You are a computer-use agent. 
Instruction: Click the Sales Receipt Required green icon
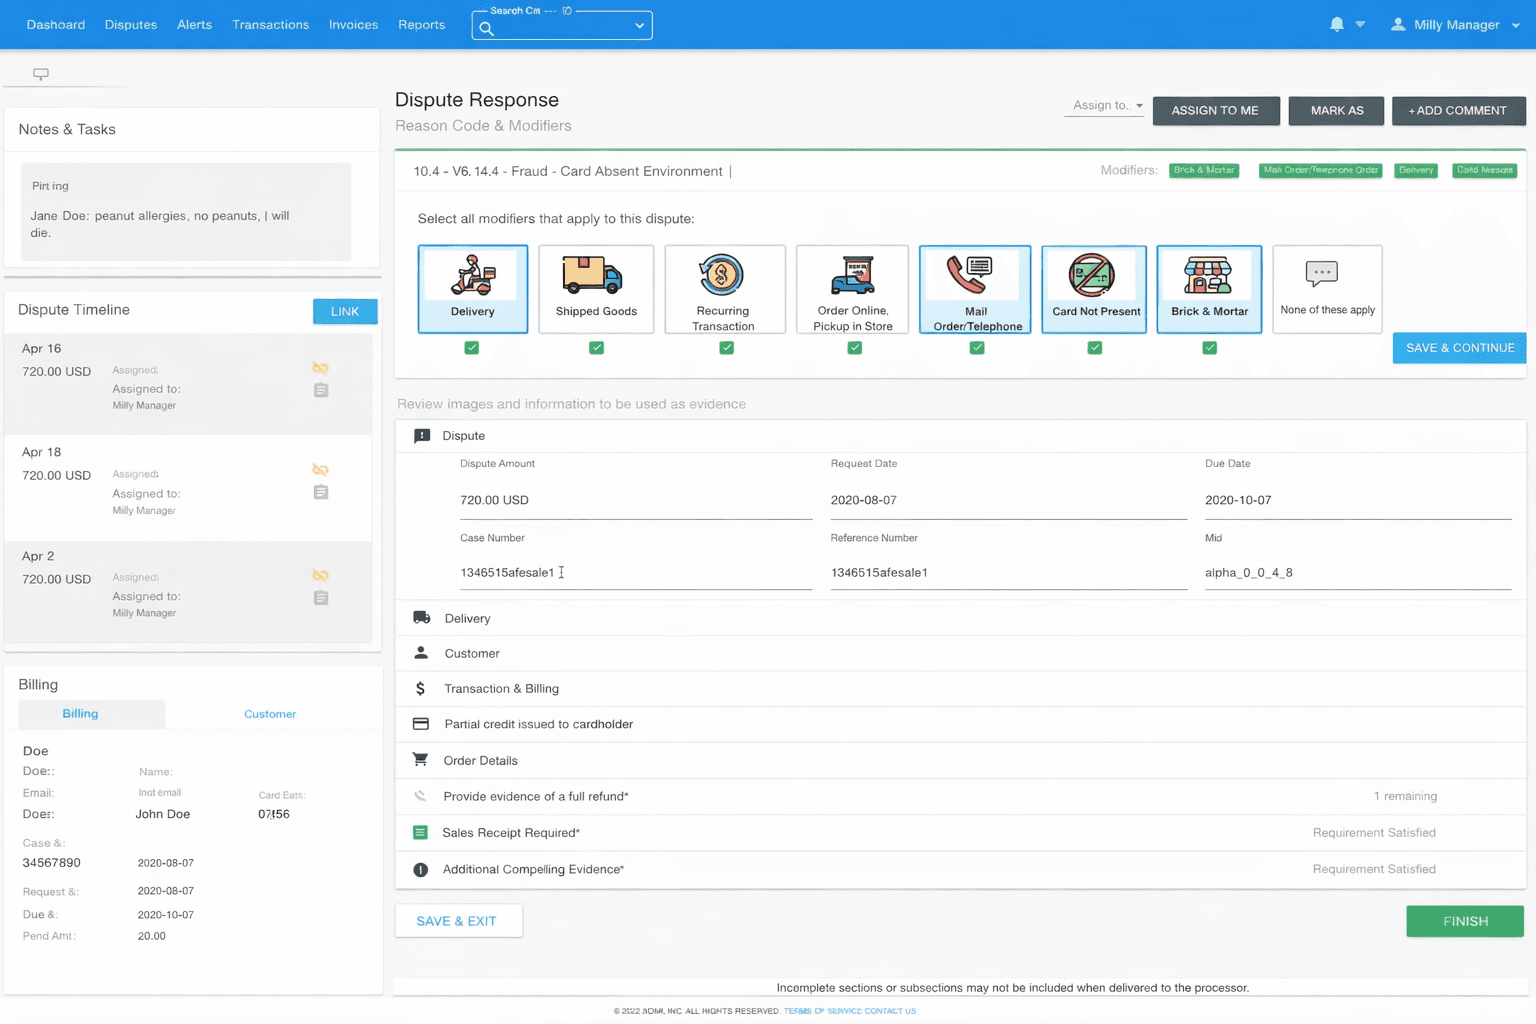[x=420, y=833]
